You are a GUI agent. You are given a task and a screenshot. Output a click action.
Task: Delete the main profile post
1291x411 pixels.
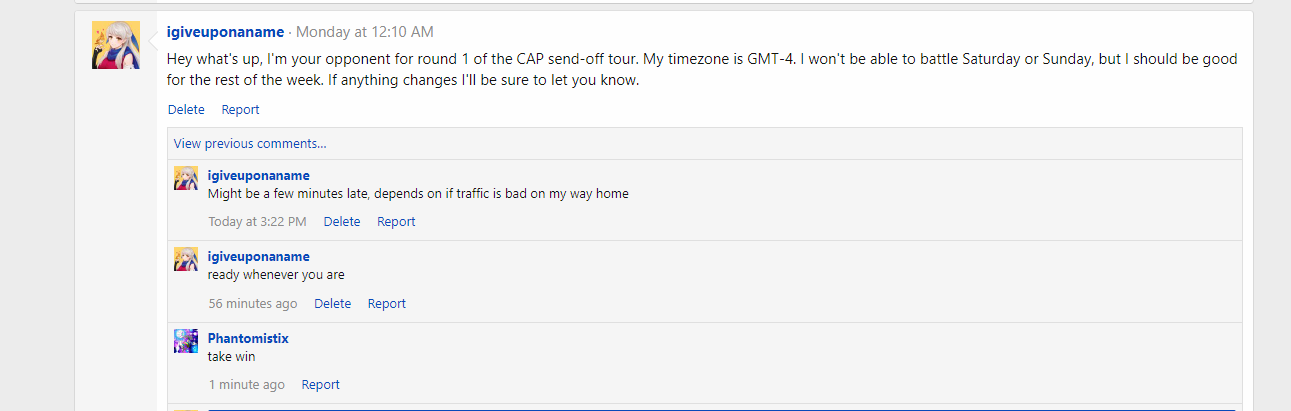(x=186, y=110)
